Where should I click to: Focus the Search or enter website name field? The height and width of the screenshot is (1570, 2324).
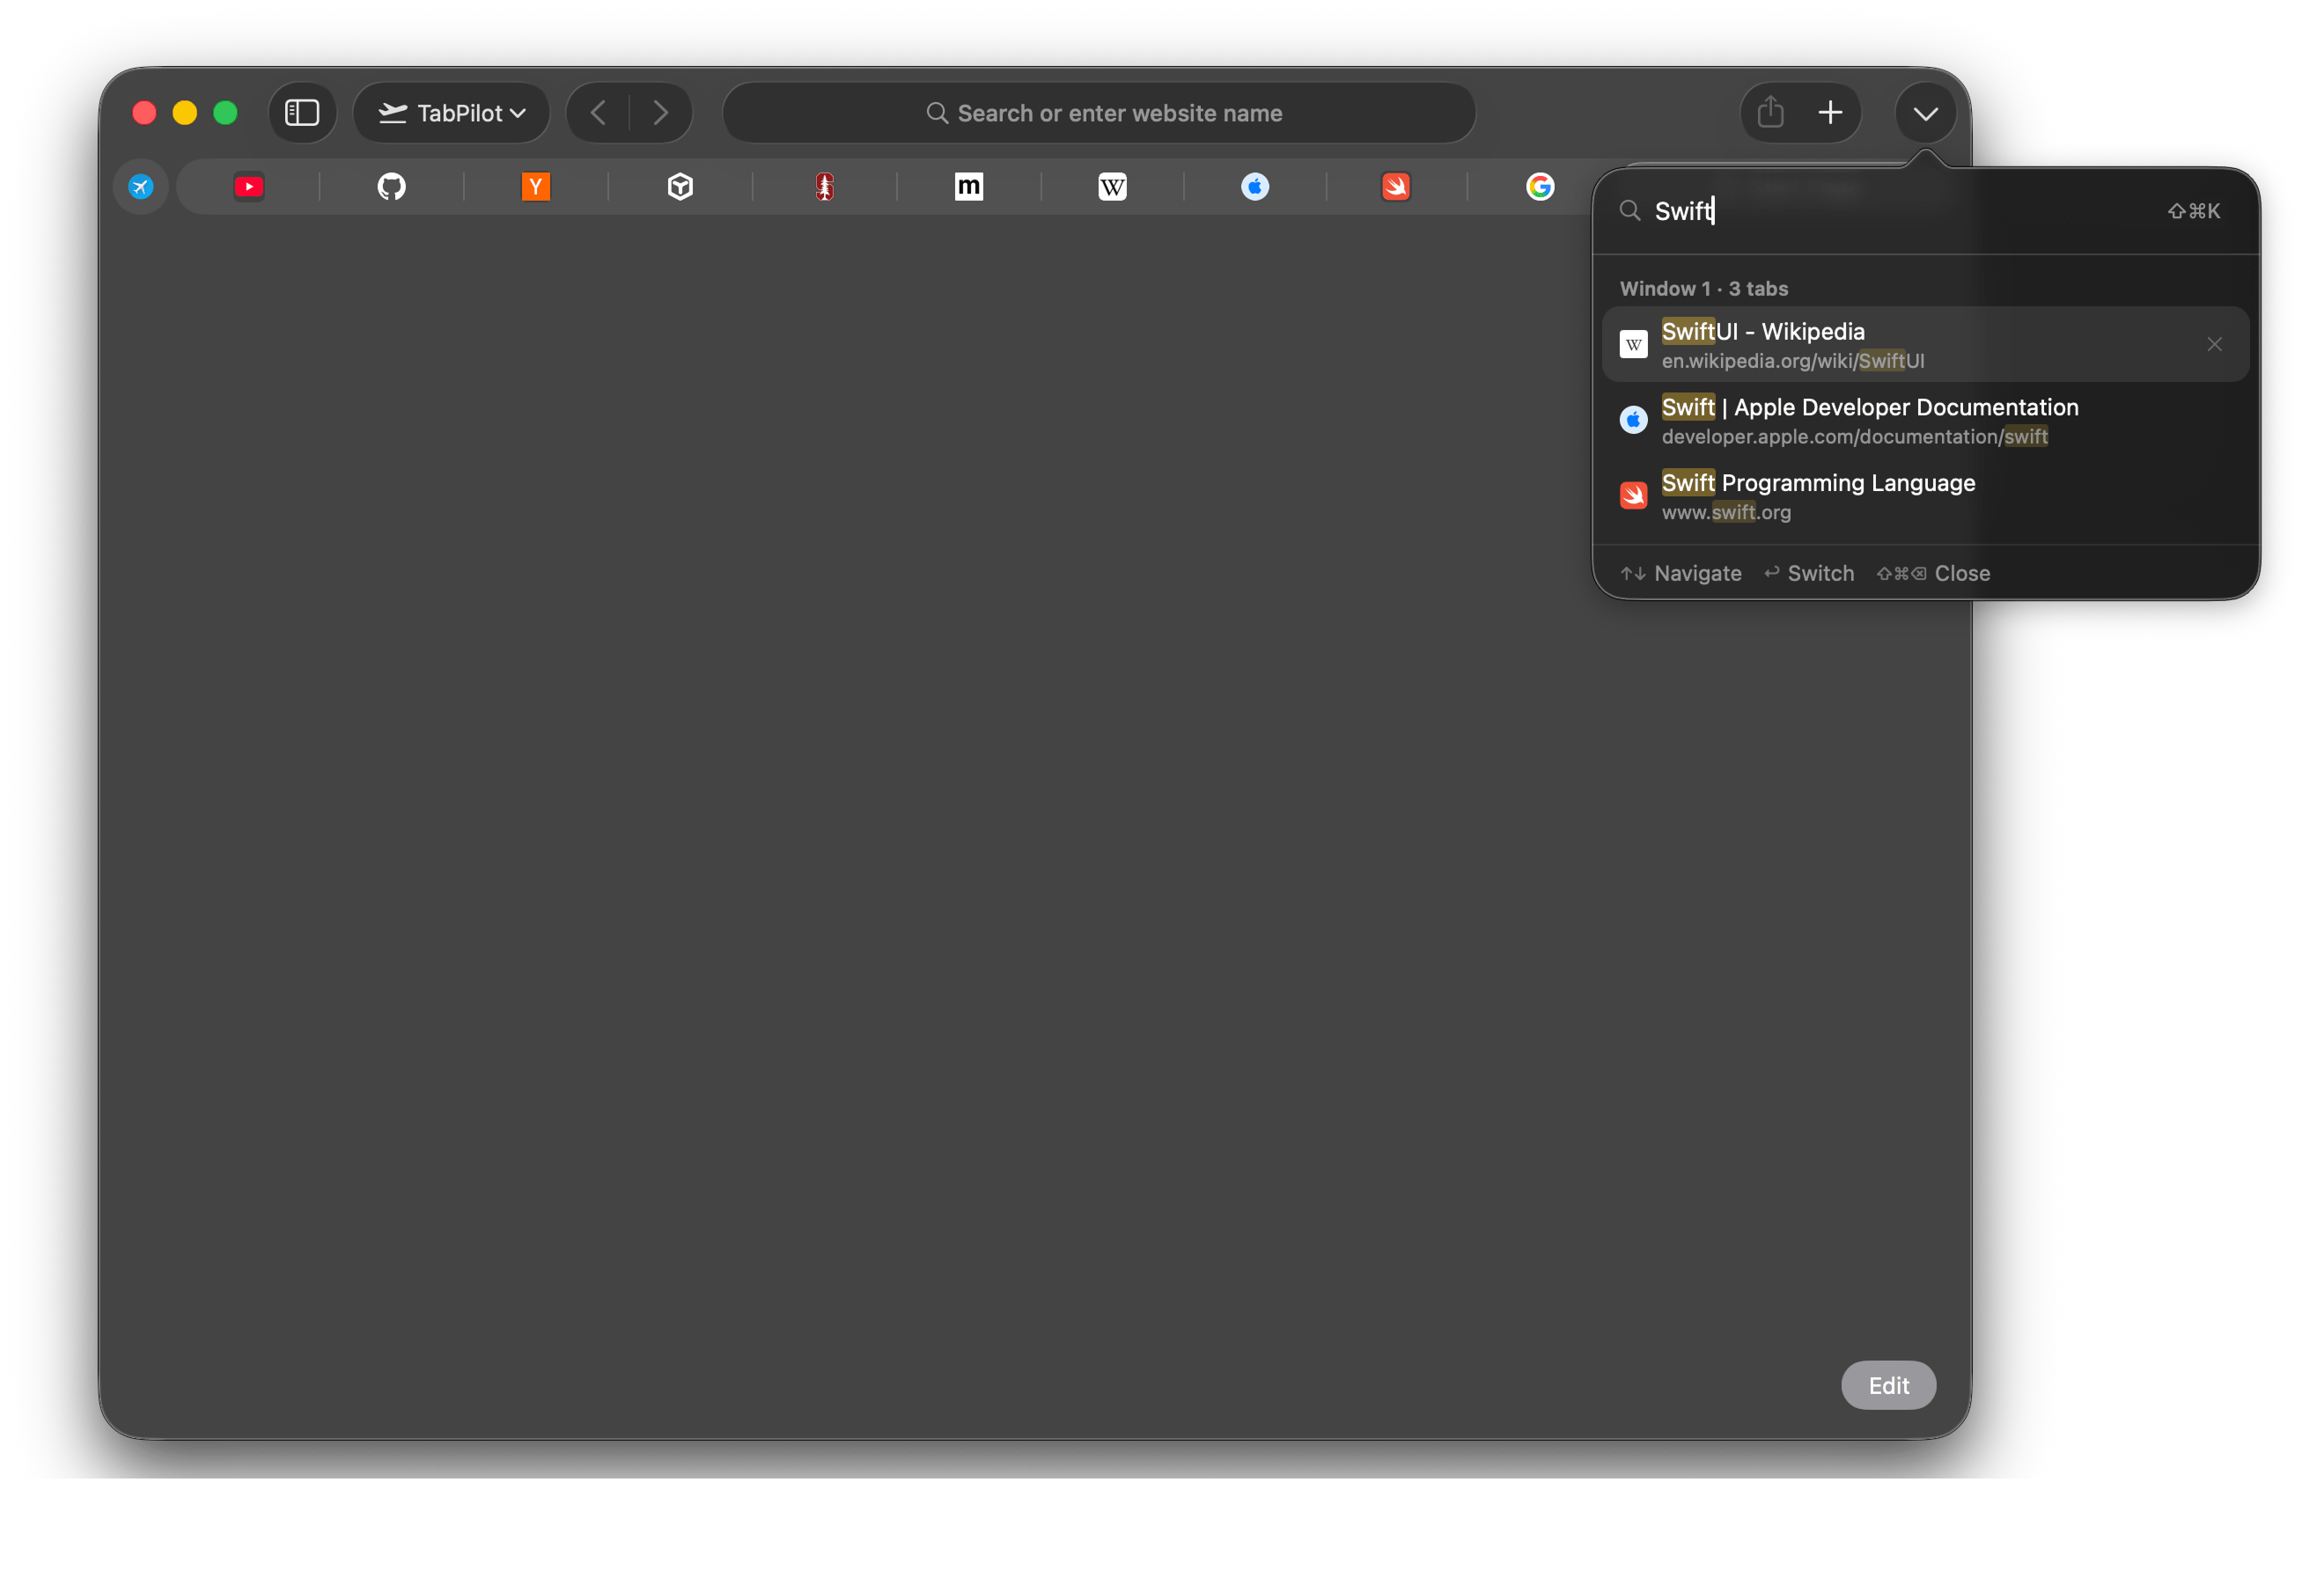1099,113
